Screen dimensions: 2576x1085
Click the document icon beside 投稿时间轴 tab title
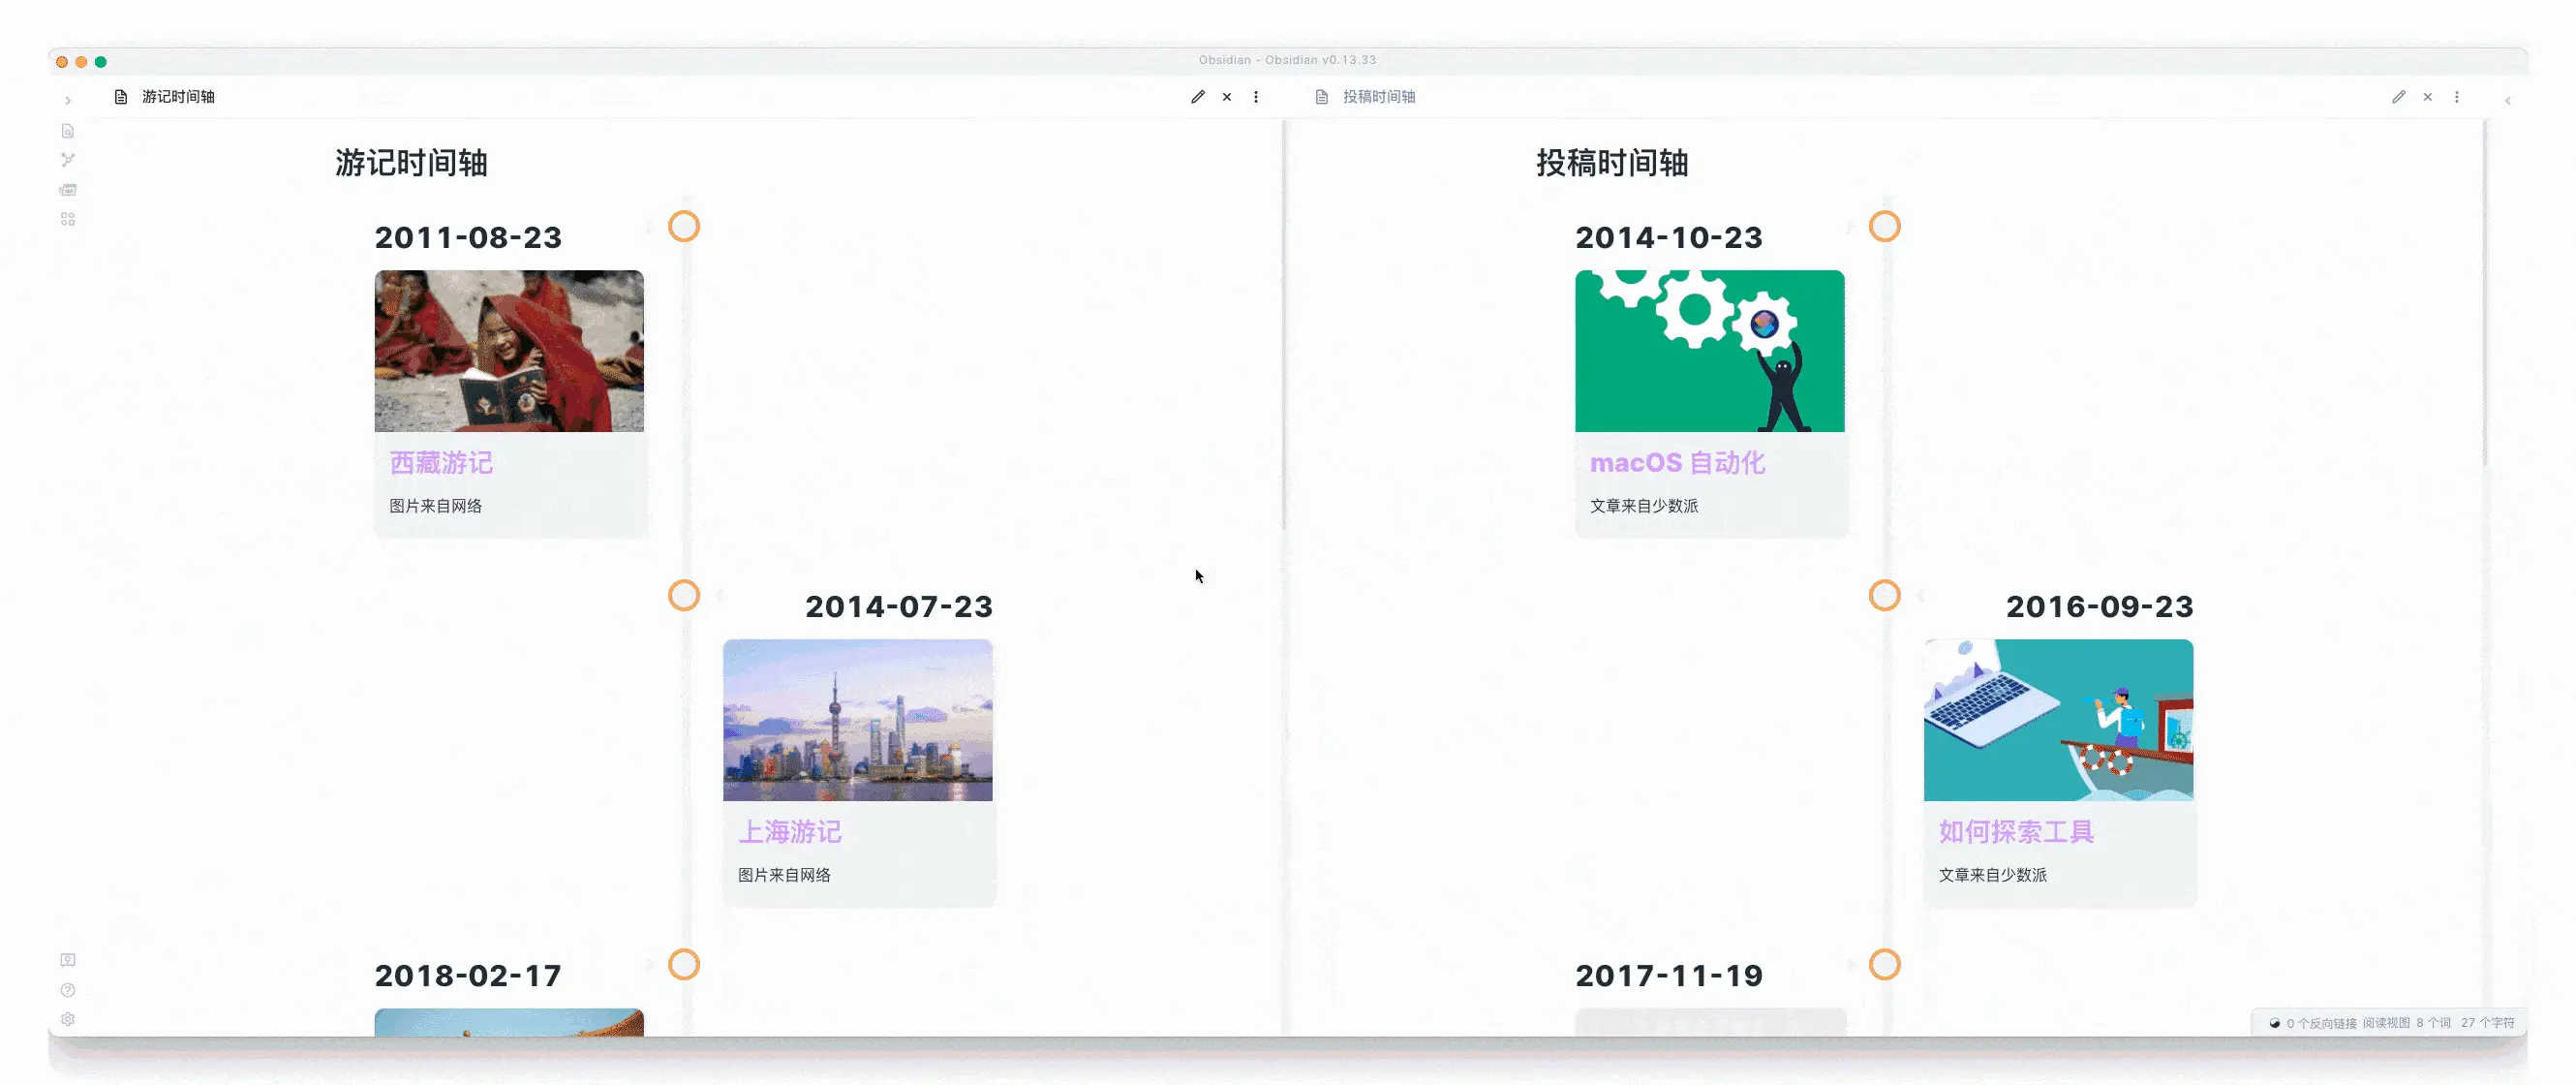pos(1322,97)
